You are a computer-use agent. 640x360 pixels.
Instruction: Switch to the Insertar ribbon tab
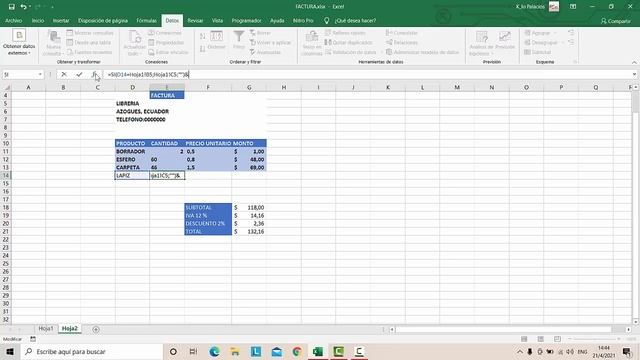[x=61, y=20]
